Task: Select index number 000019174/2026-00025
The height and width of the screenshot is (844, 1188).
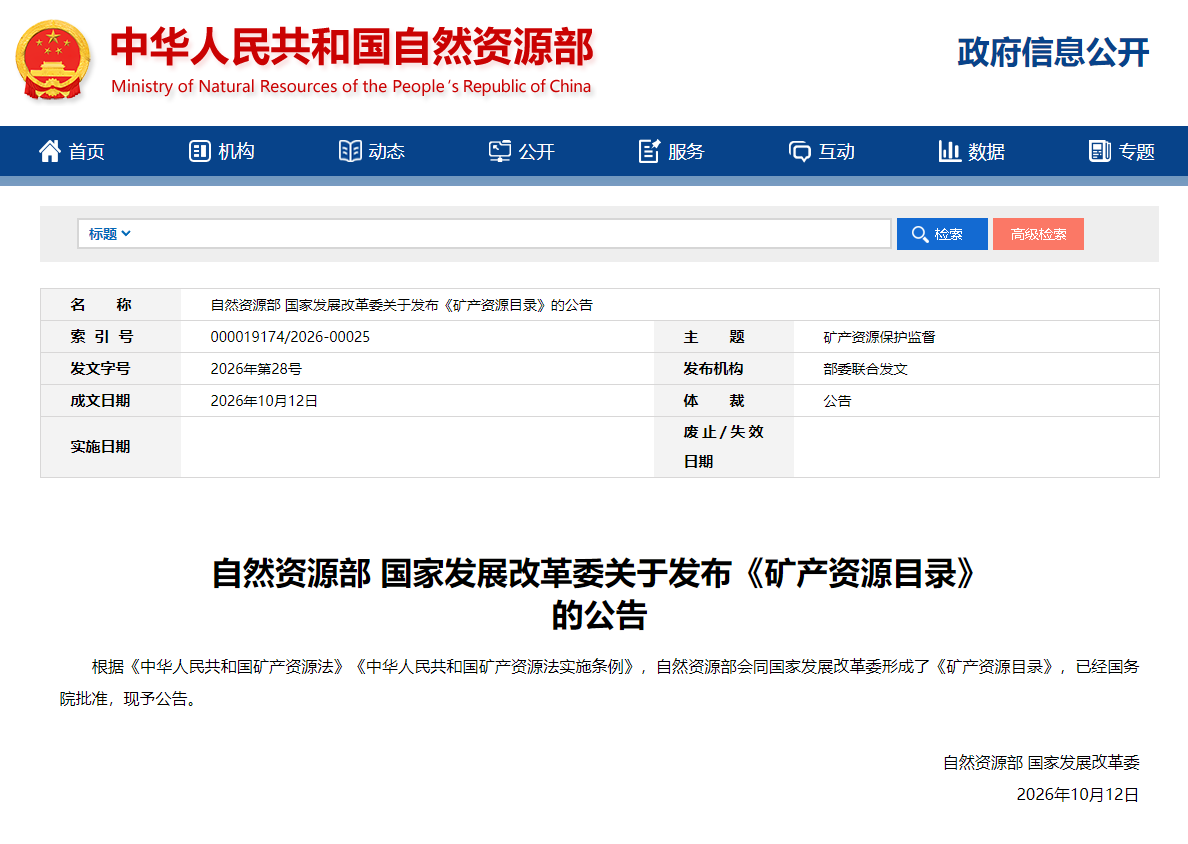Action: coord(290,337)
